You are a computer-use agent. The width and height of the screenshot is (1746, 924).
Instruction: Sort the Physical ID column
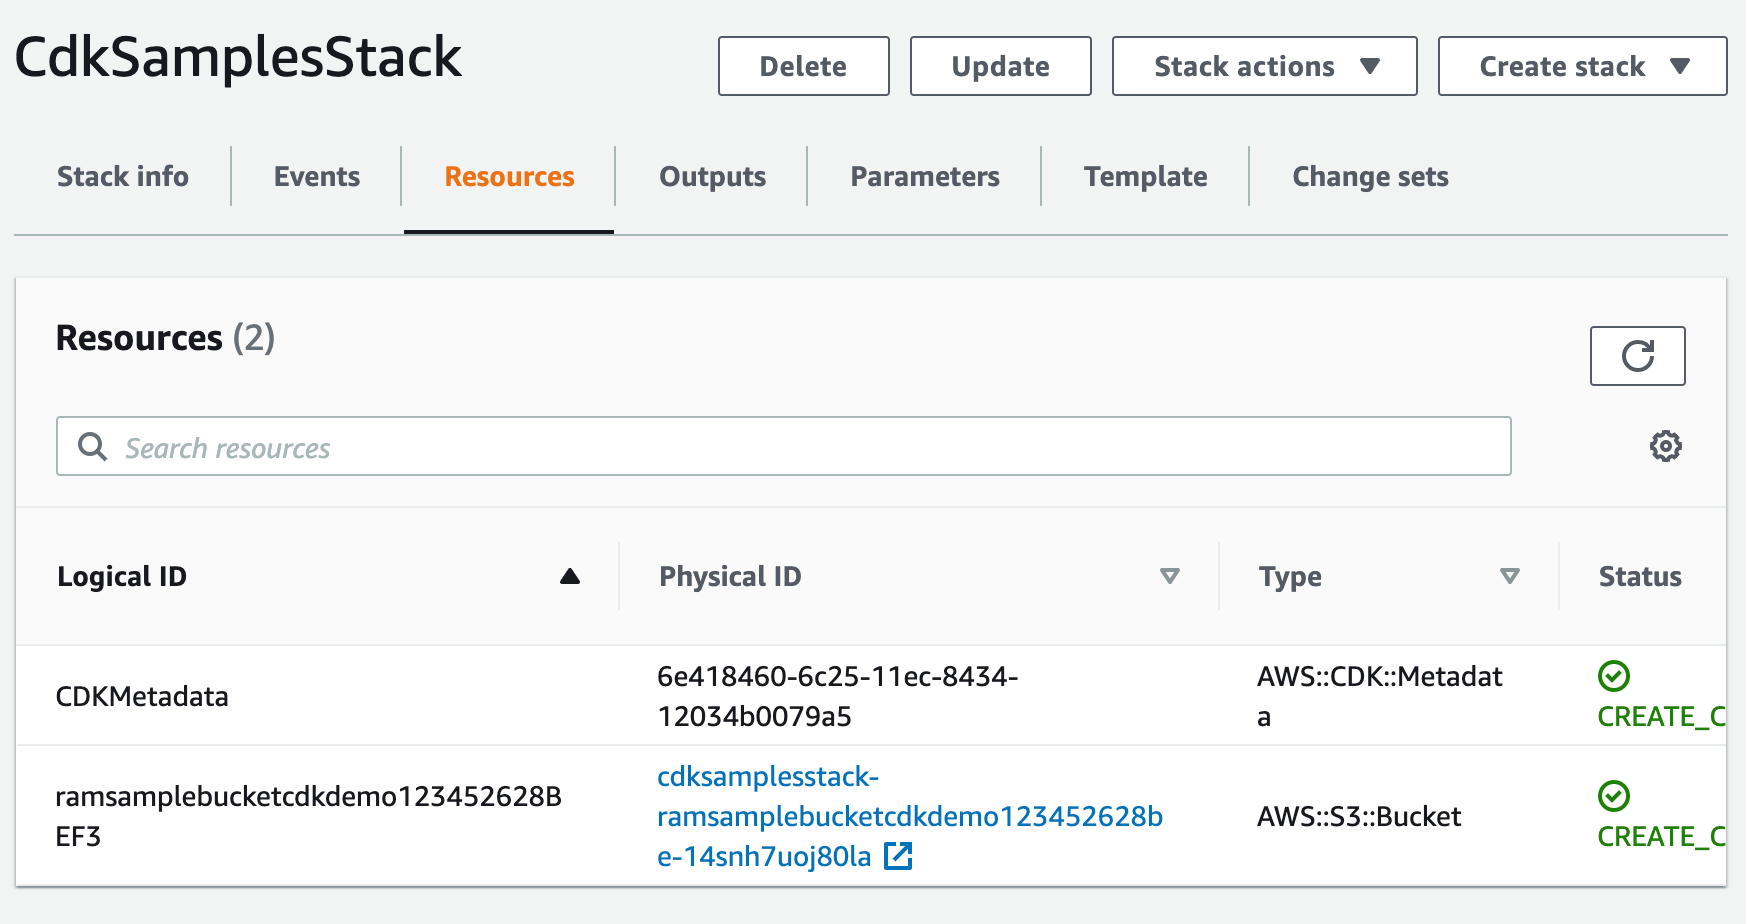(1169, 576)
